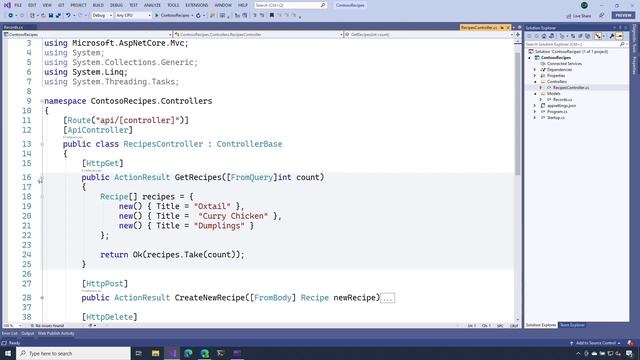Screen dimensions: 640x360
Task: Select Records.cs under the Models folder
Action: (x=562, y=100)
